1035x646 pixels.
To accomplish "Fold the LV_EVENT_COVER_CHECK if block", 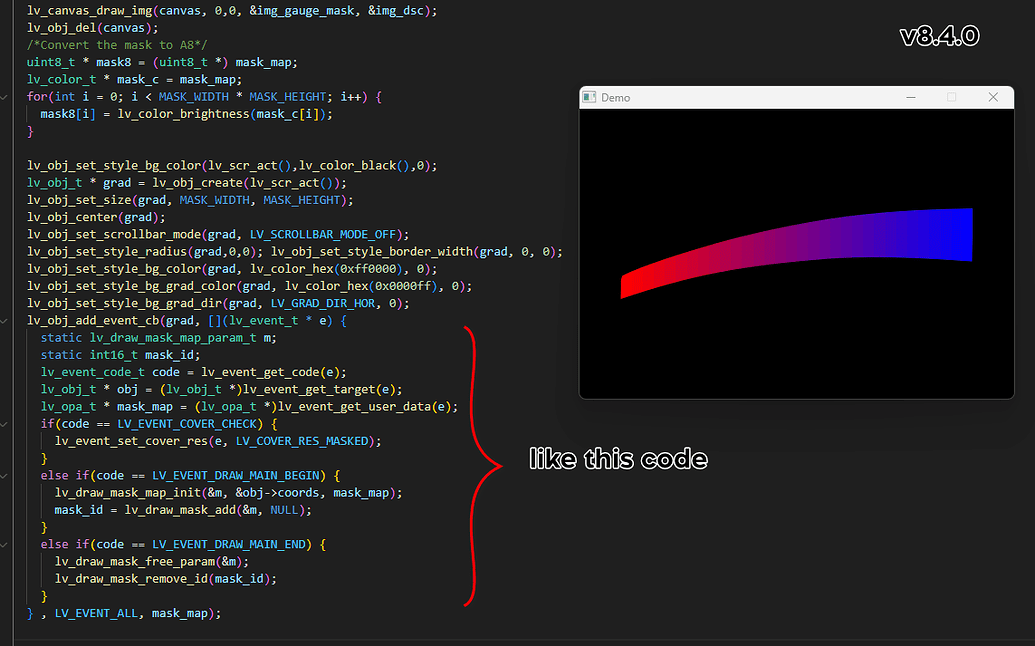I will (x=5, y=424).
